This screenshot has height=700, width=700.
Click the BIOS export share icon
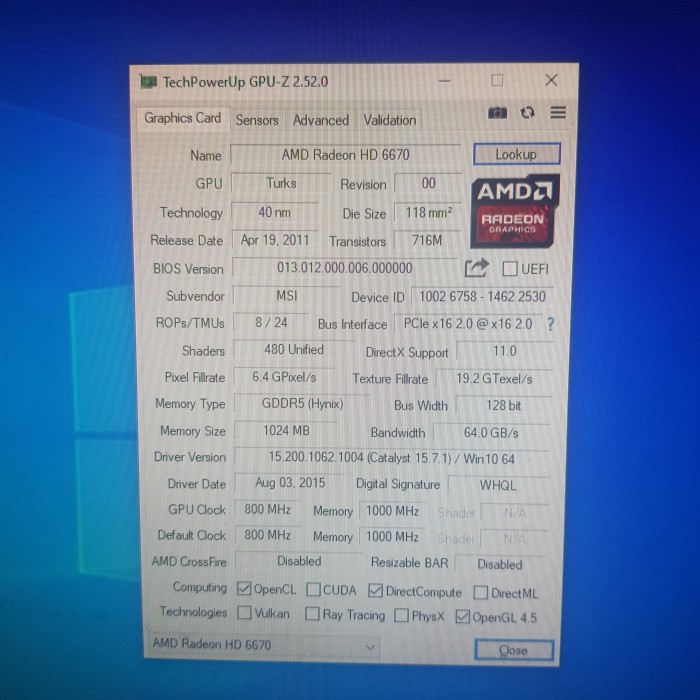(x=476, y=268)
